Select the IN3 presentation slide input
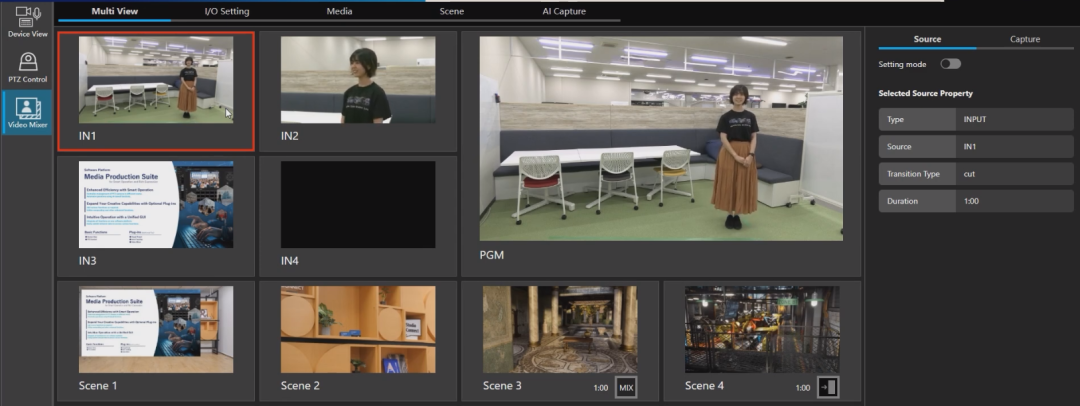Screen dimensions: 1080x406 coord(156,205)
